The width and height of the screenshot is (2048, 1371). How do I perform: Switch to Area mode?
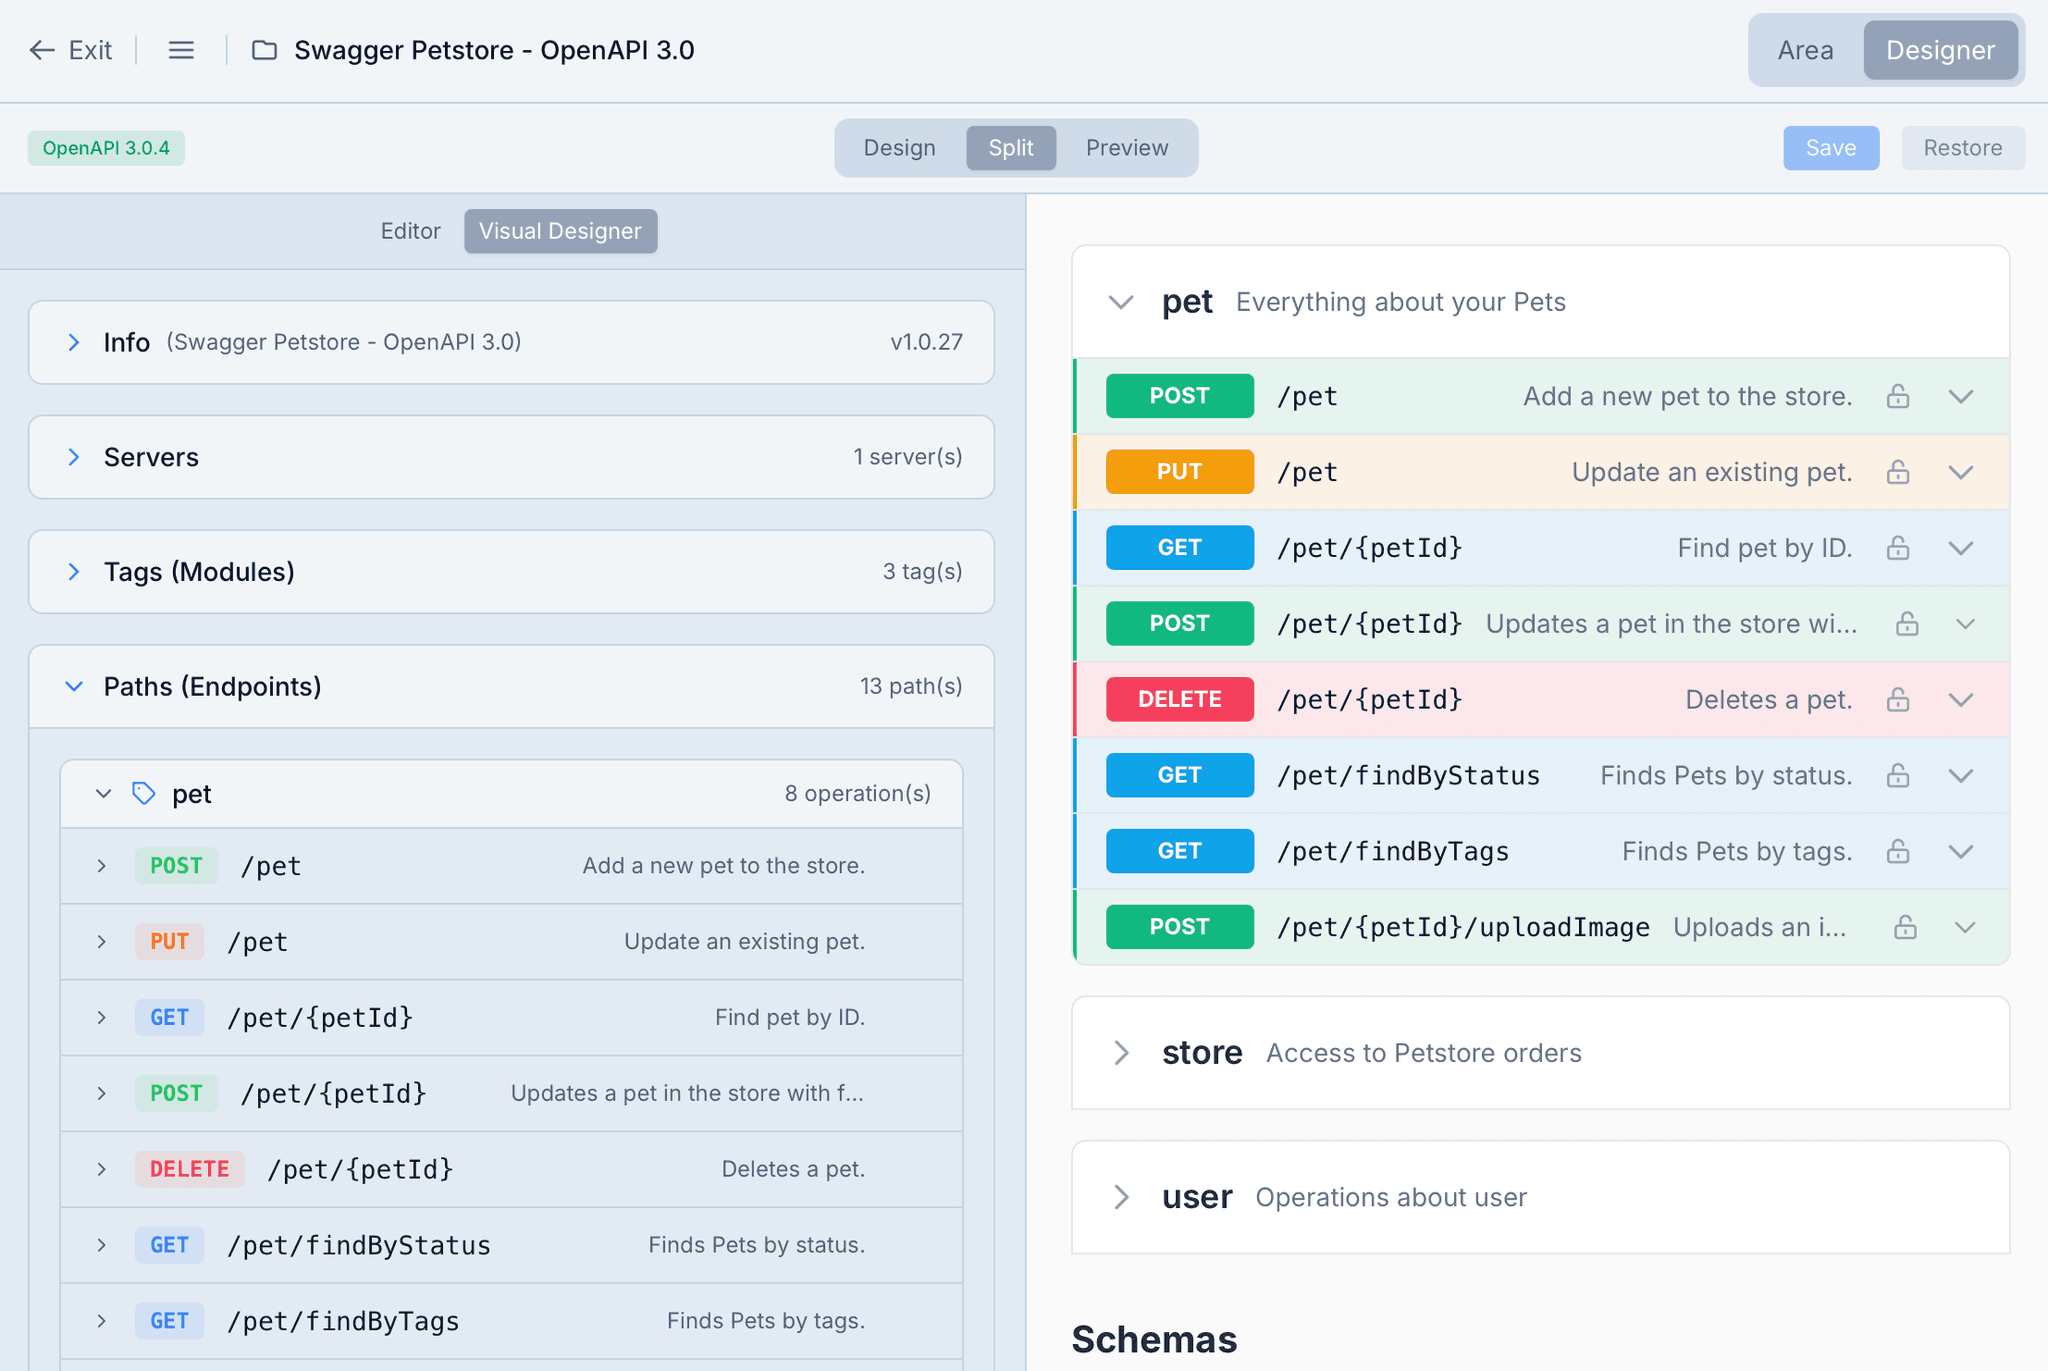1805,50
